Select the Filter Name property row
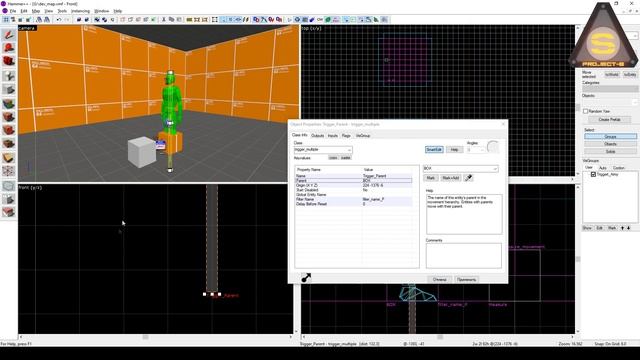 point(353,199)
